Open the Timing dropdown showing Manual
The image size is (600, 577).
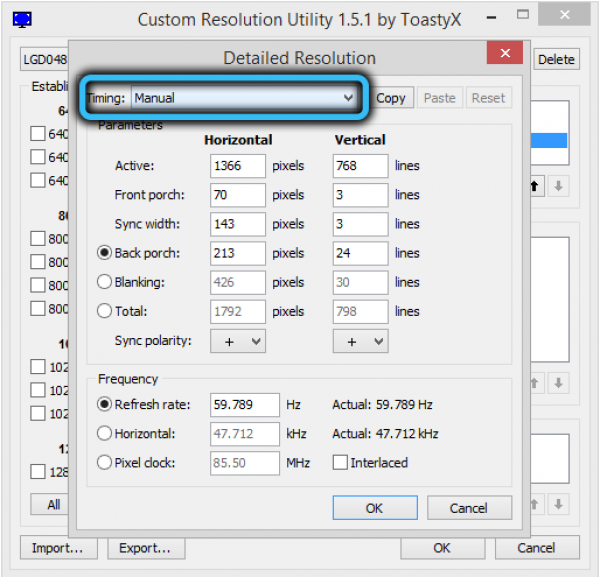point(244,98)
